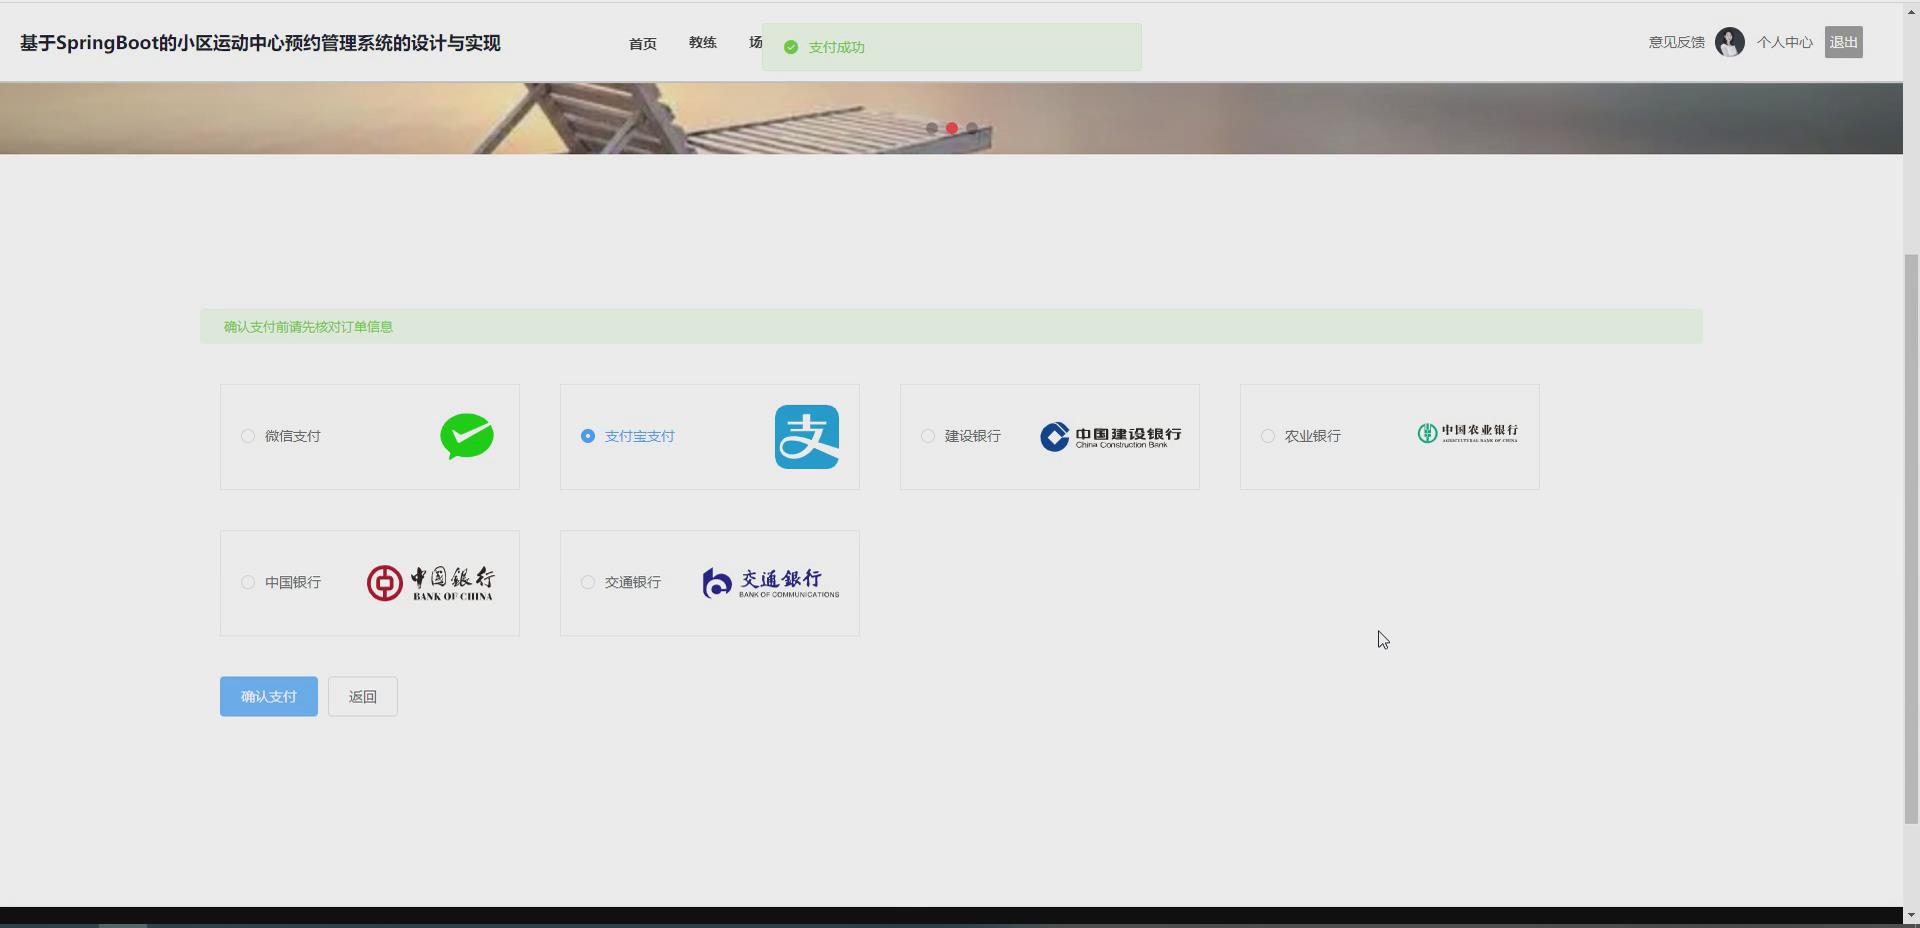
Task: Select the 支付宝支付 radio button
Action: click(588, 436)
